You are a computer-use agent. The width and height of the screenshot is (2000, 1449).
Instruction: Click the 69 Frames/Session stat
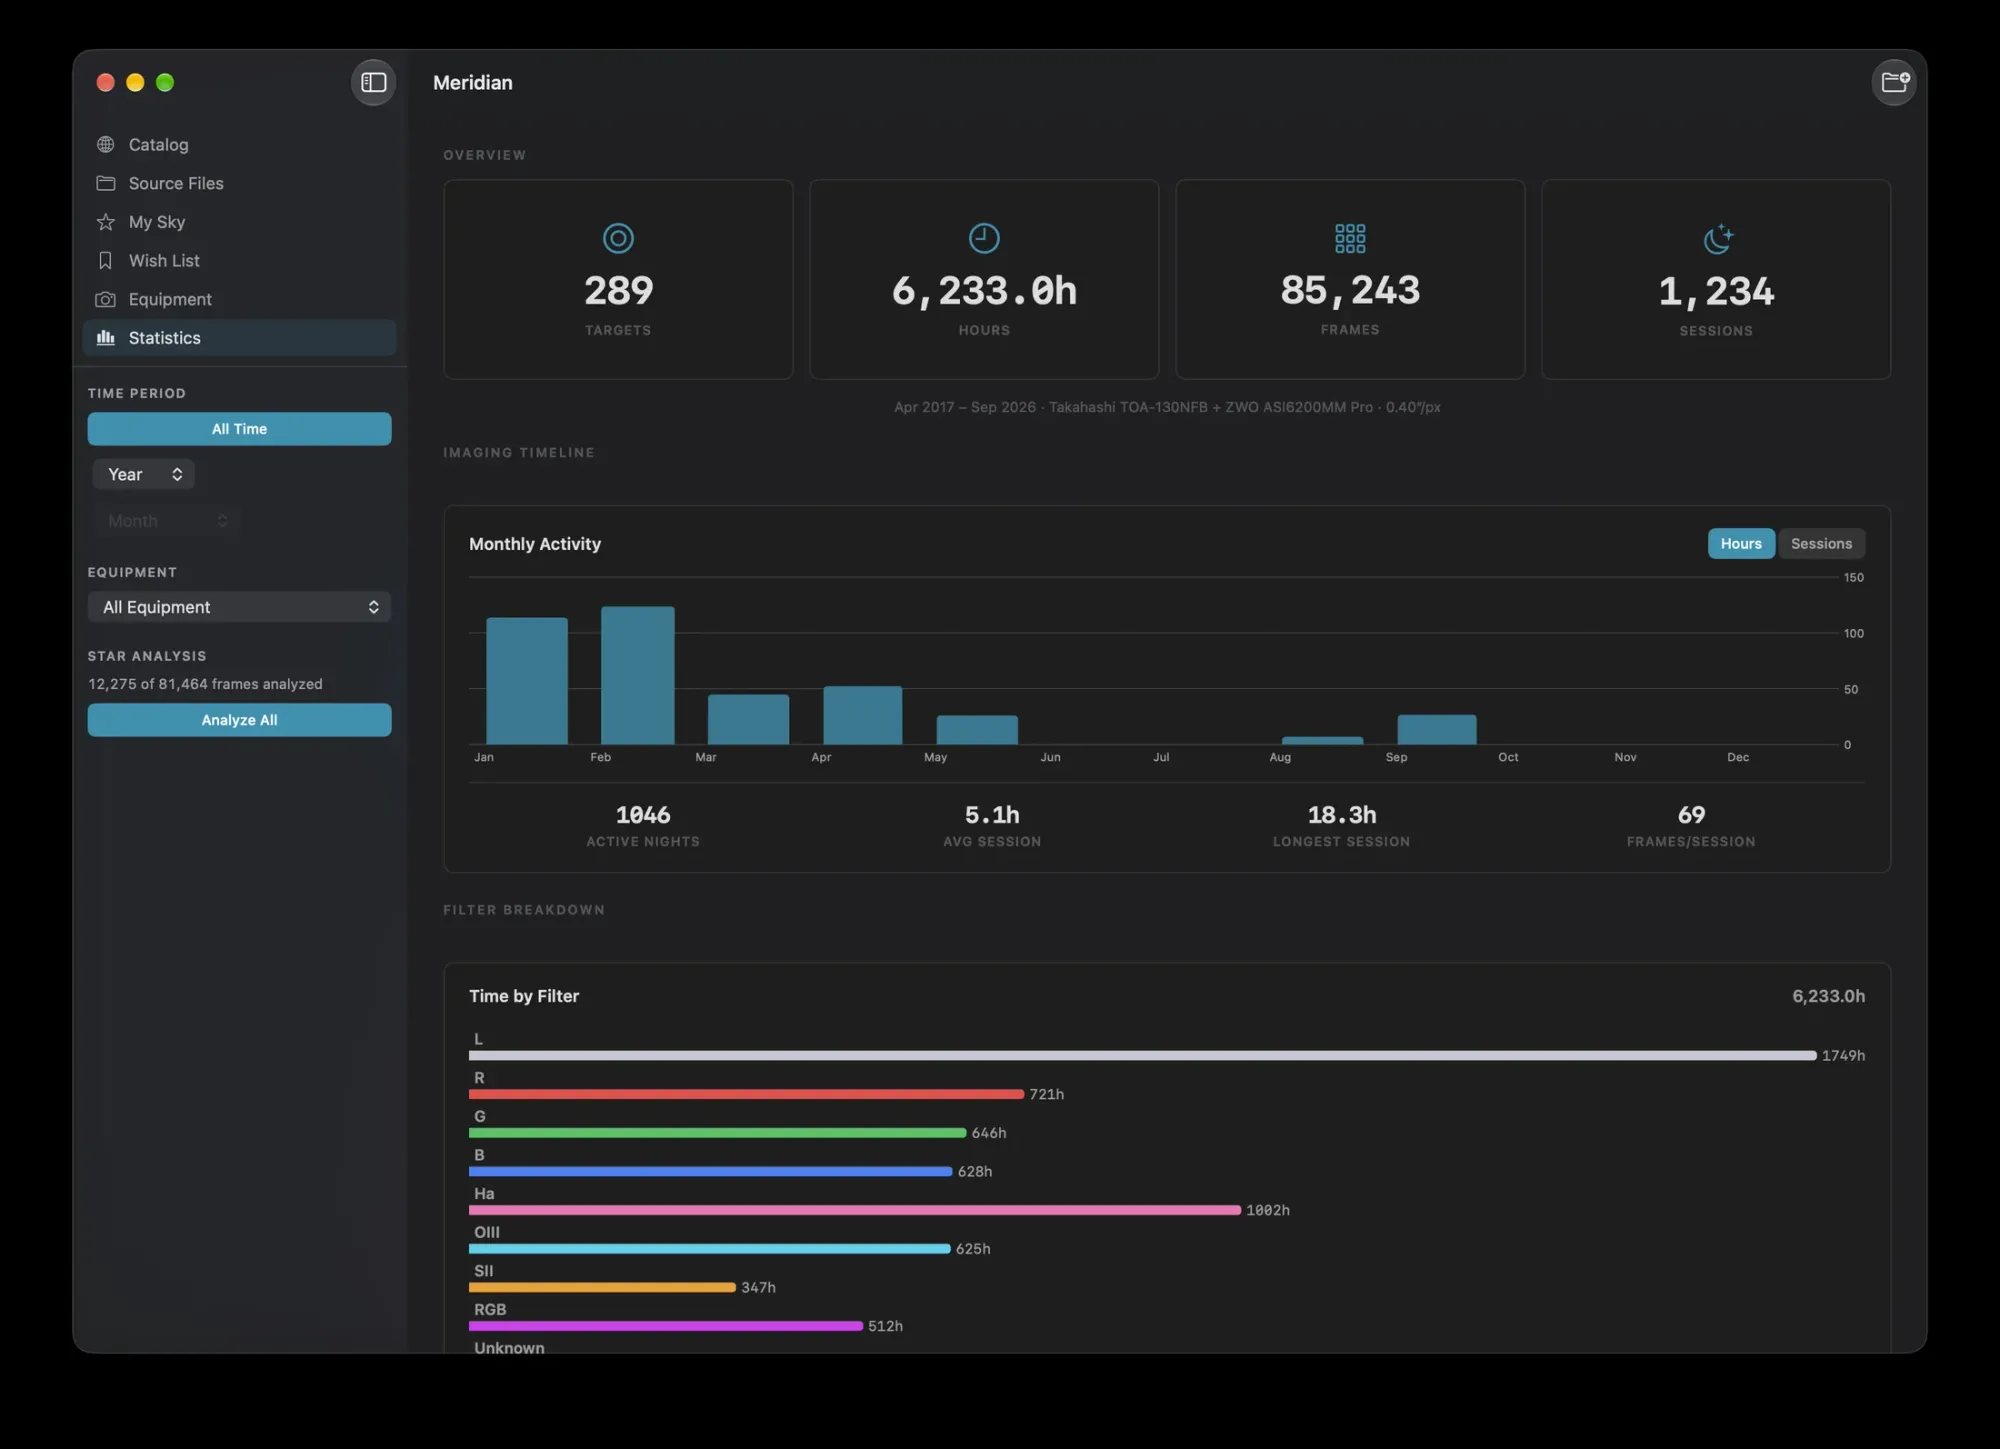coord(1691,815)
